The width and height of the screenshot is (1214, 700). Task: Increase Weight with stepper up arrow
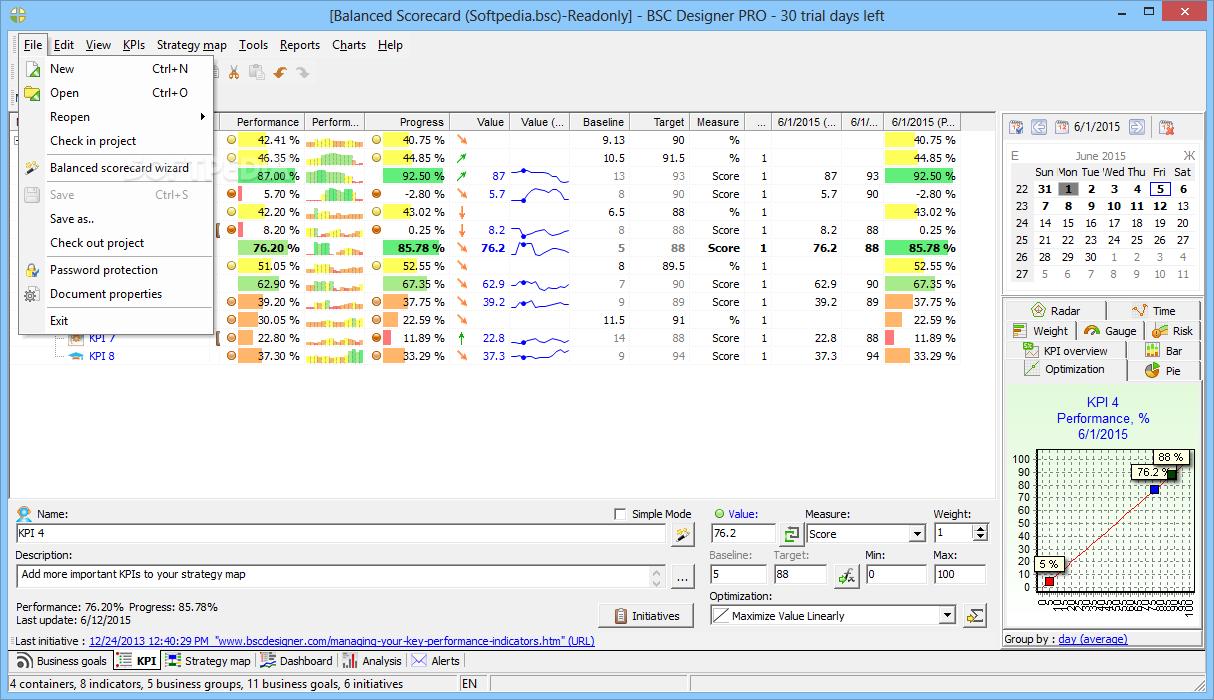pyautogui.click(x=980, y=529)
